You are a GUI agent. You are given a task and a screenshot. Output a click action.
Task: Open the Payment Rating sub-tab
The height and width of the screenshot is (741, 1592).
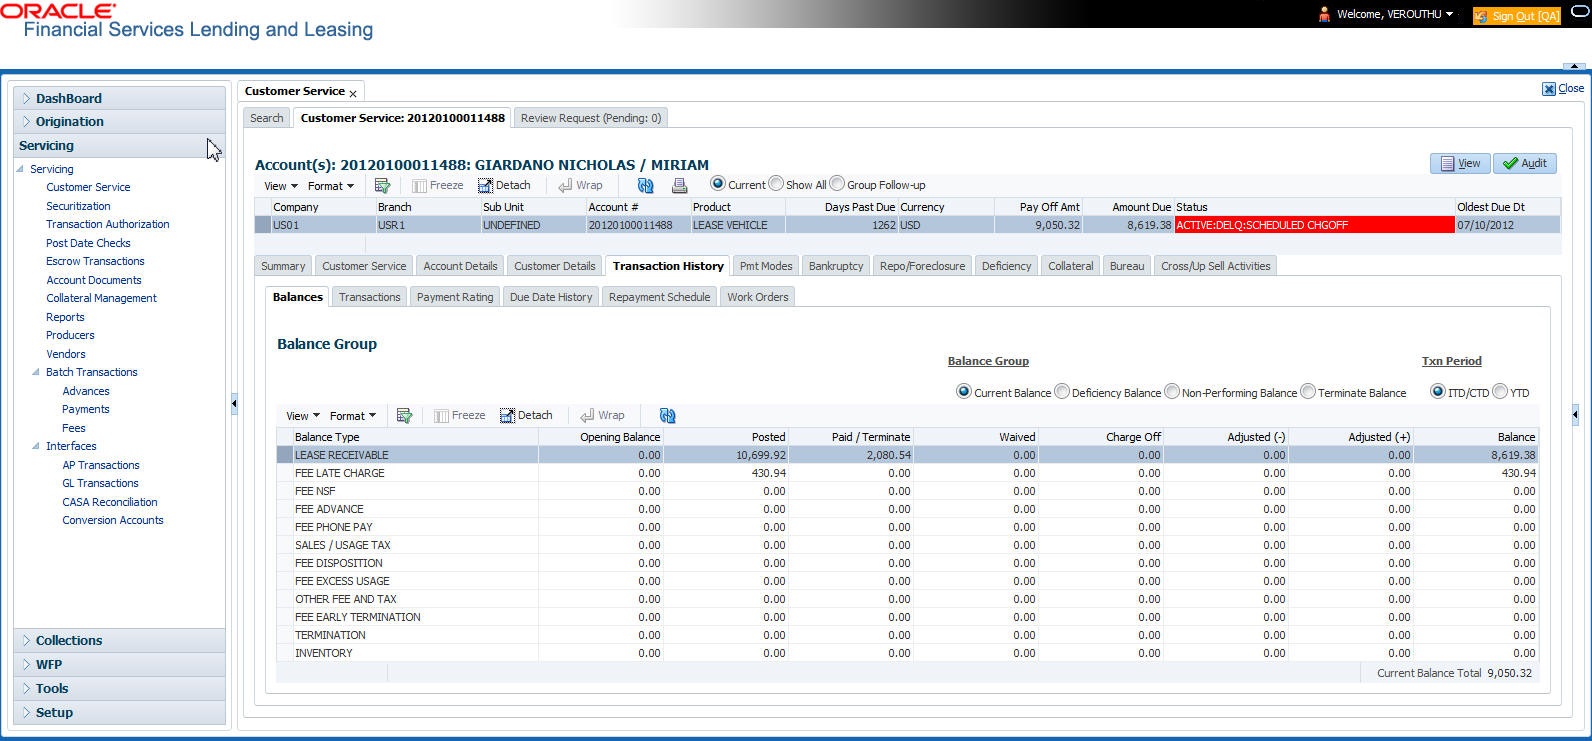tap(455, 297)
